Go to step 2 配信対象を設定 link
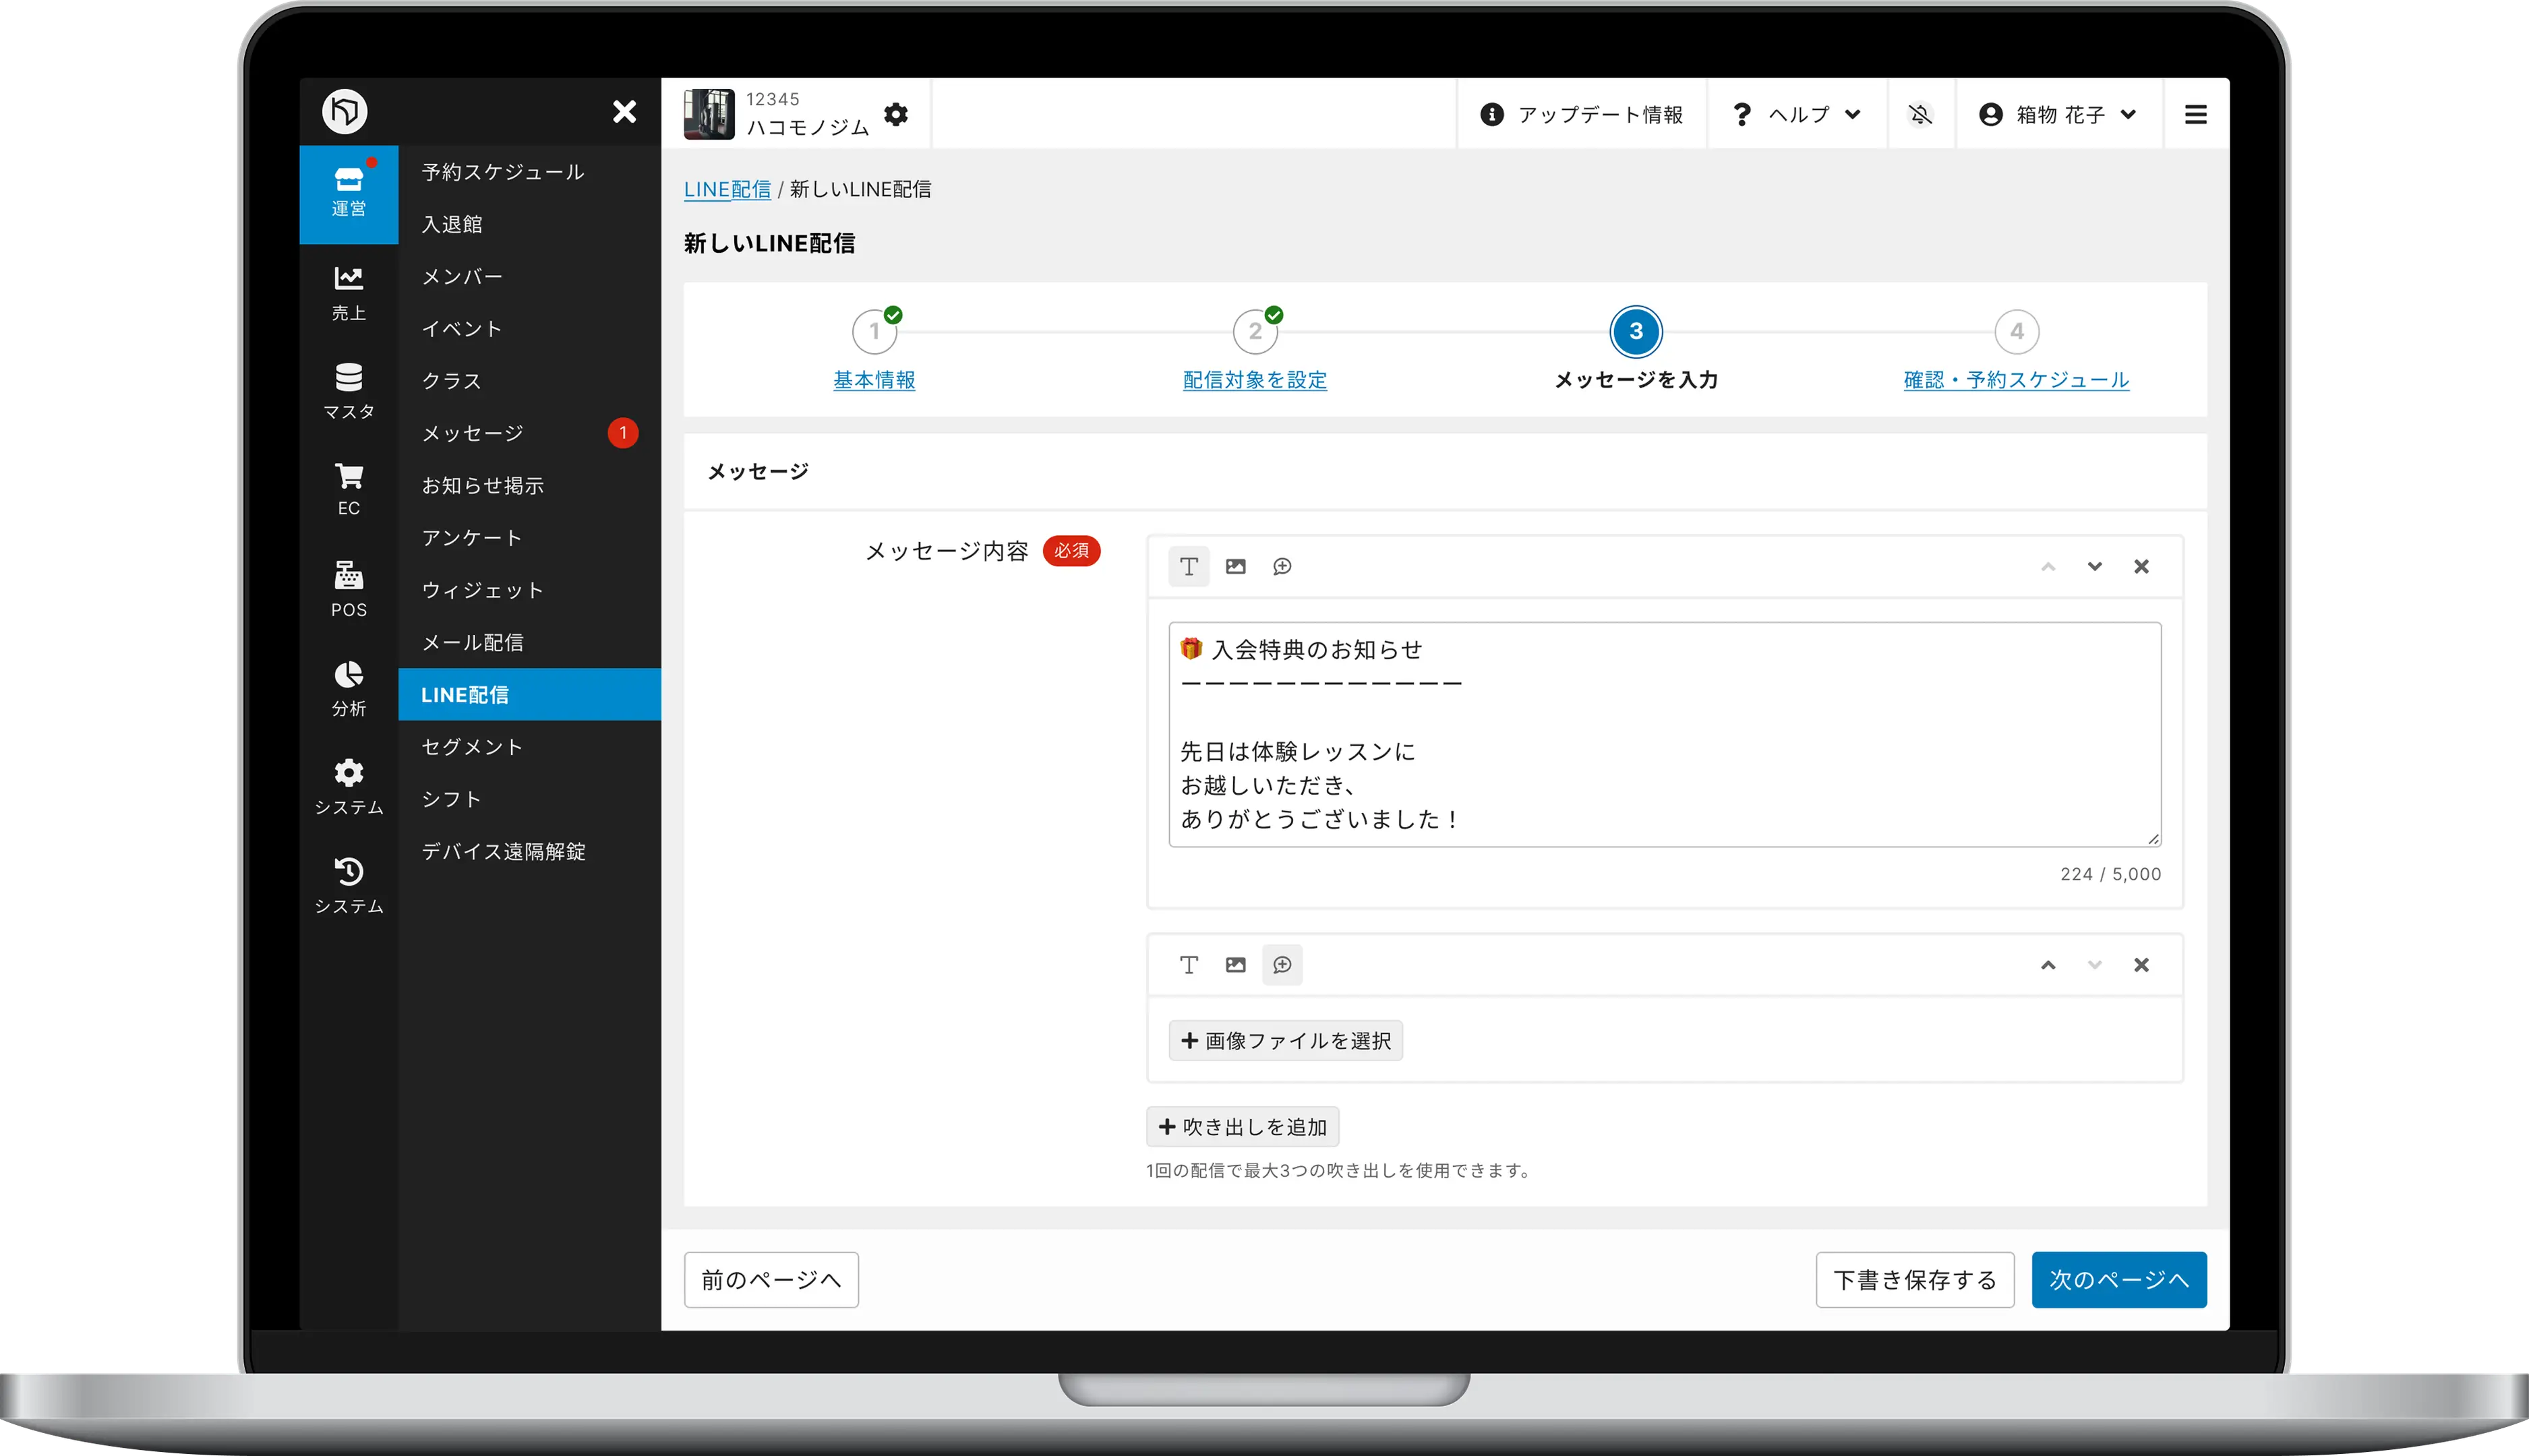2529x1456 pixels. pos(1254,380)
